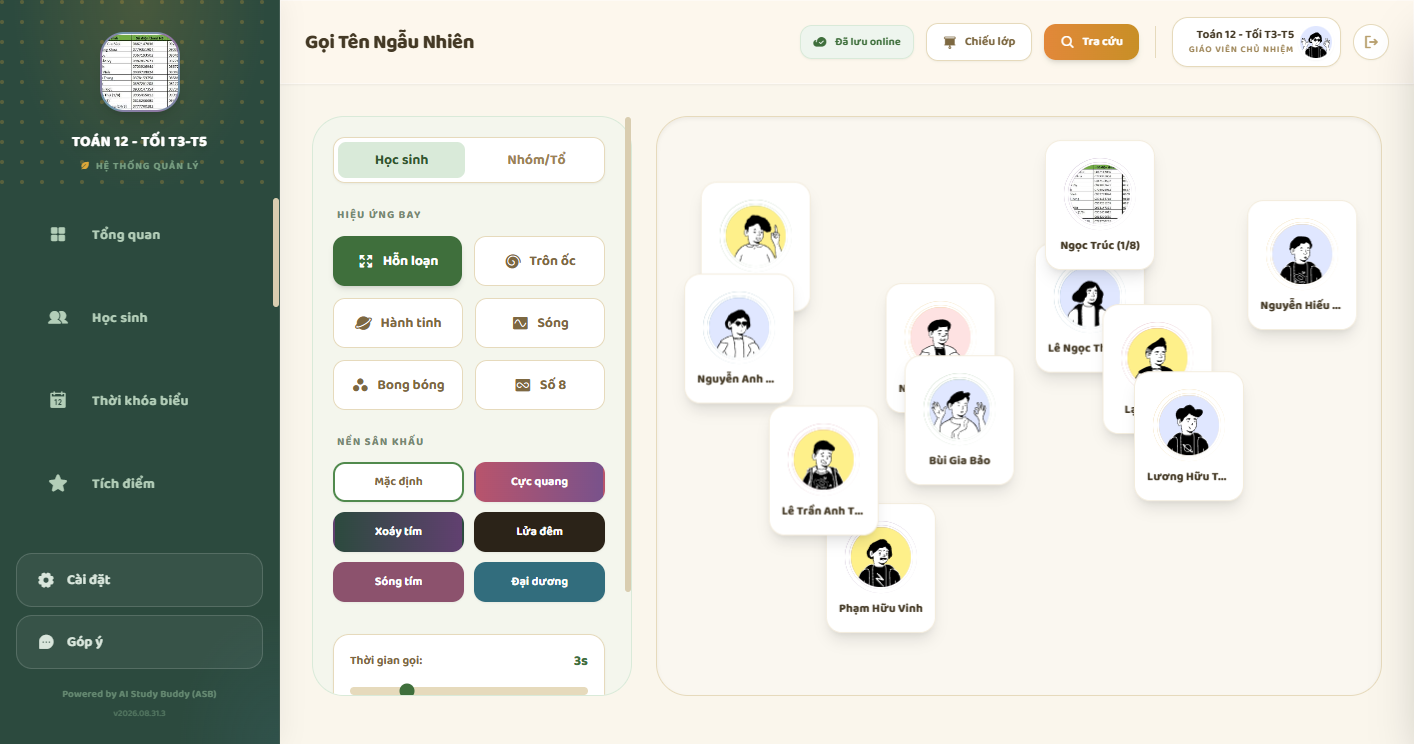
Task: Click the Ngọc Trúc (1/8) card
Action: pyautogui.click(x=1100, y=205)
